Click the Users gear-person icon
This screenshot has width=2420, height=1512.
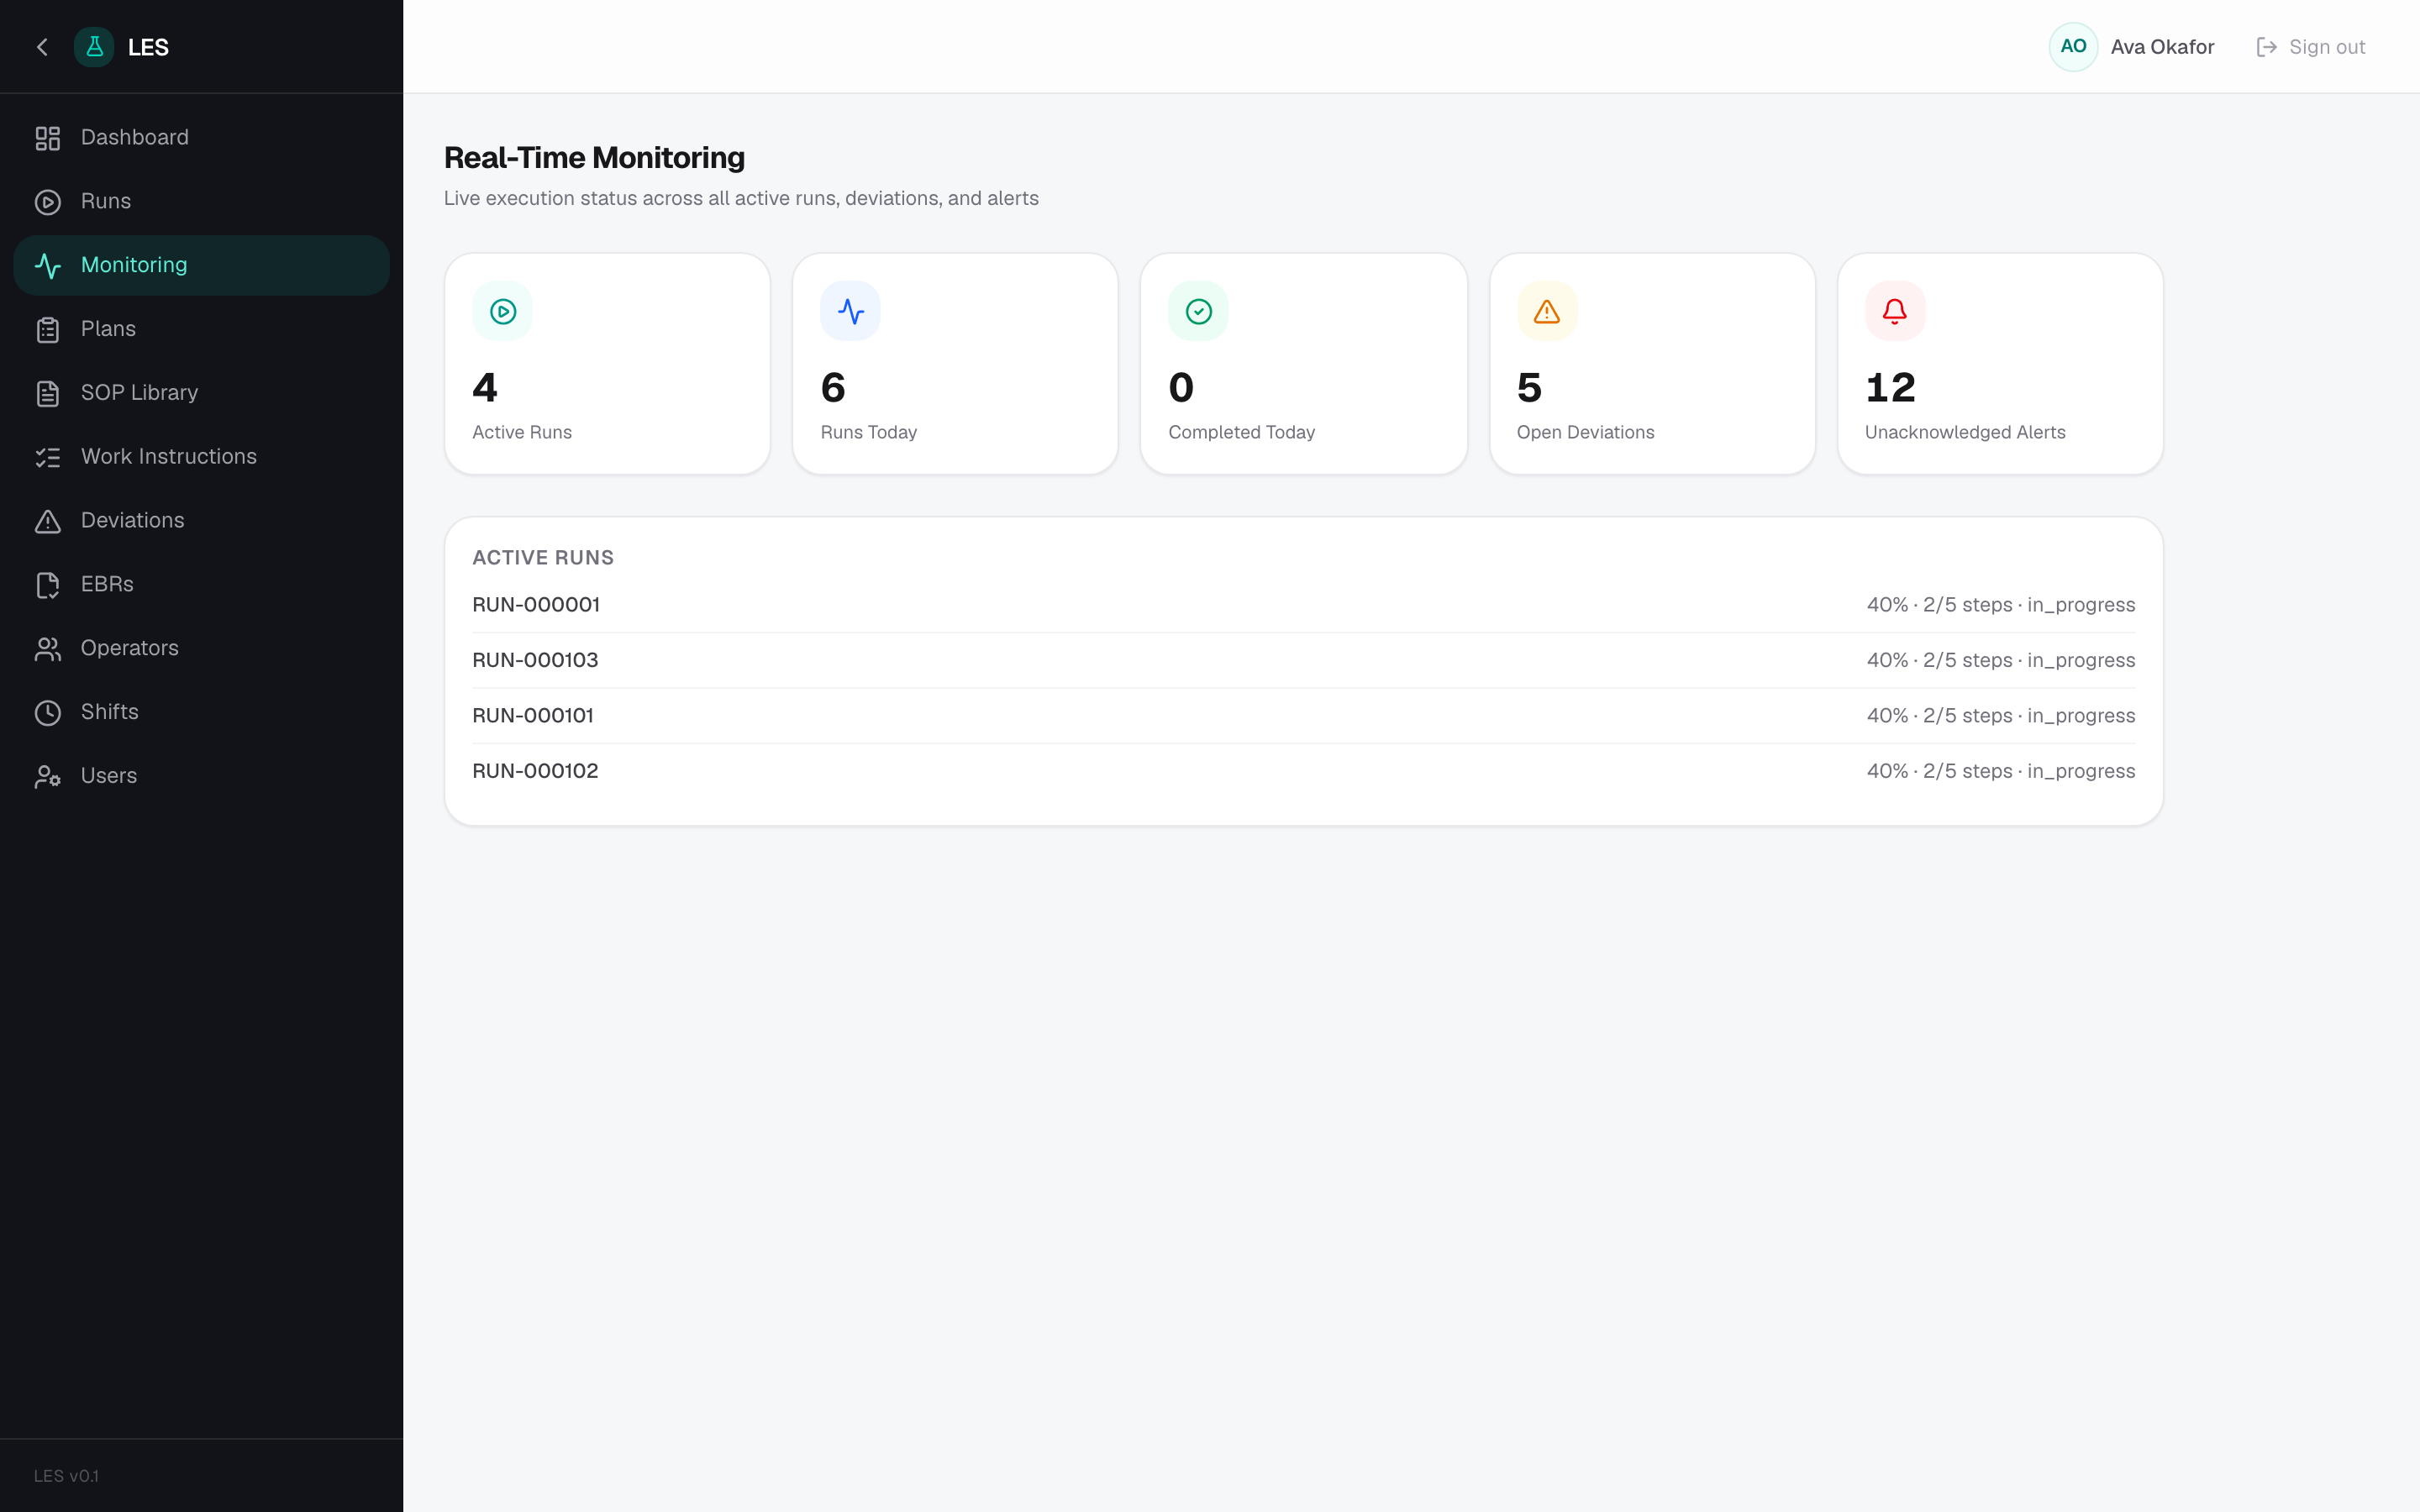[48, 777]
